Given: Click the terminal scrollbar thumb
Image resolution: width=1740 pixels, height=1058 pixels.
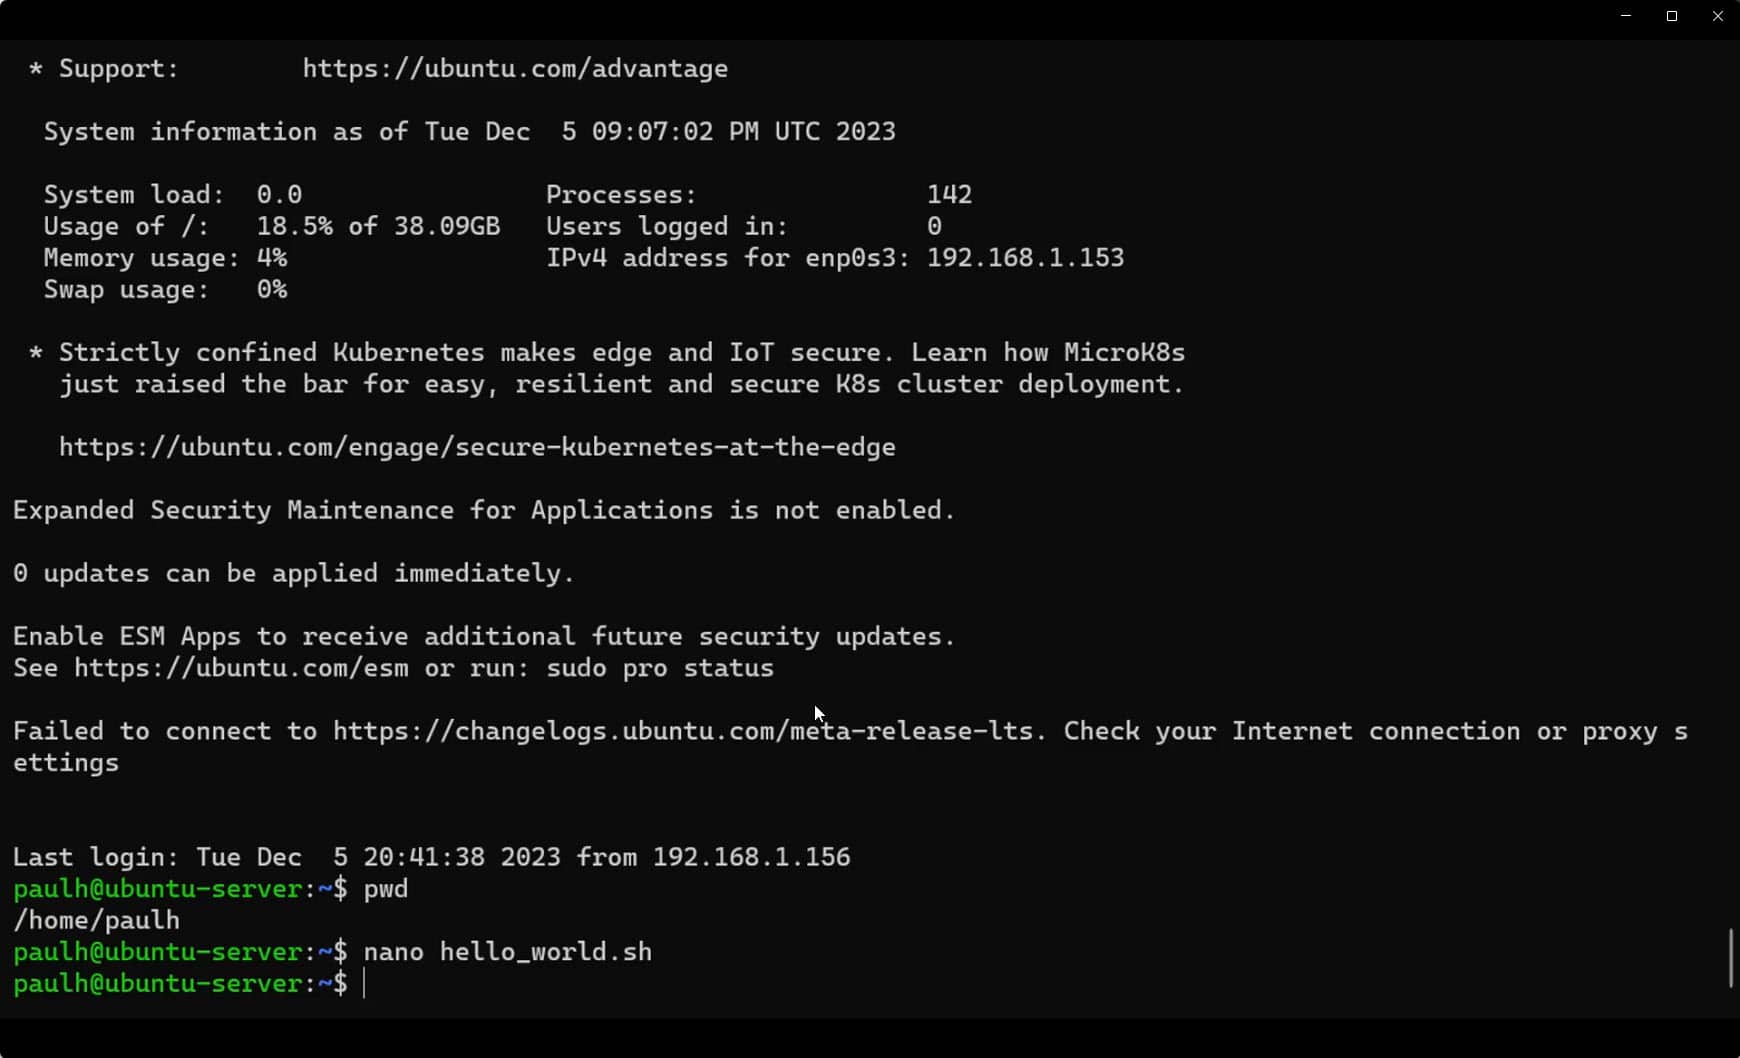Looking at the screenshot, I should 1731,957.
